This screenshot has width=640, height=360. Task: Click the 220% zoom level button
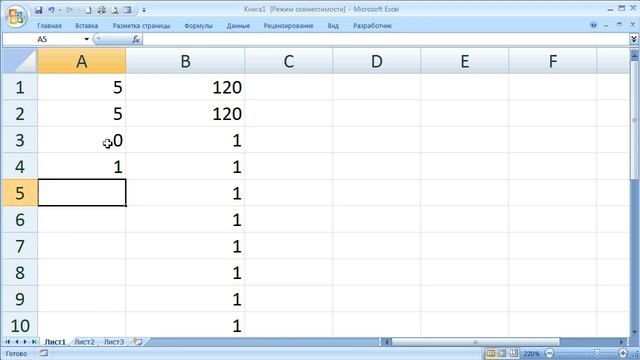pos(531,353)
